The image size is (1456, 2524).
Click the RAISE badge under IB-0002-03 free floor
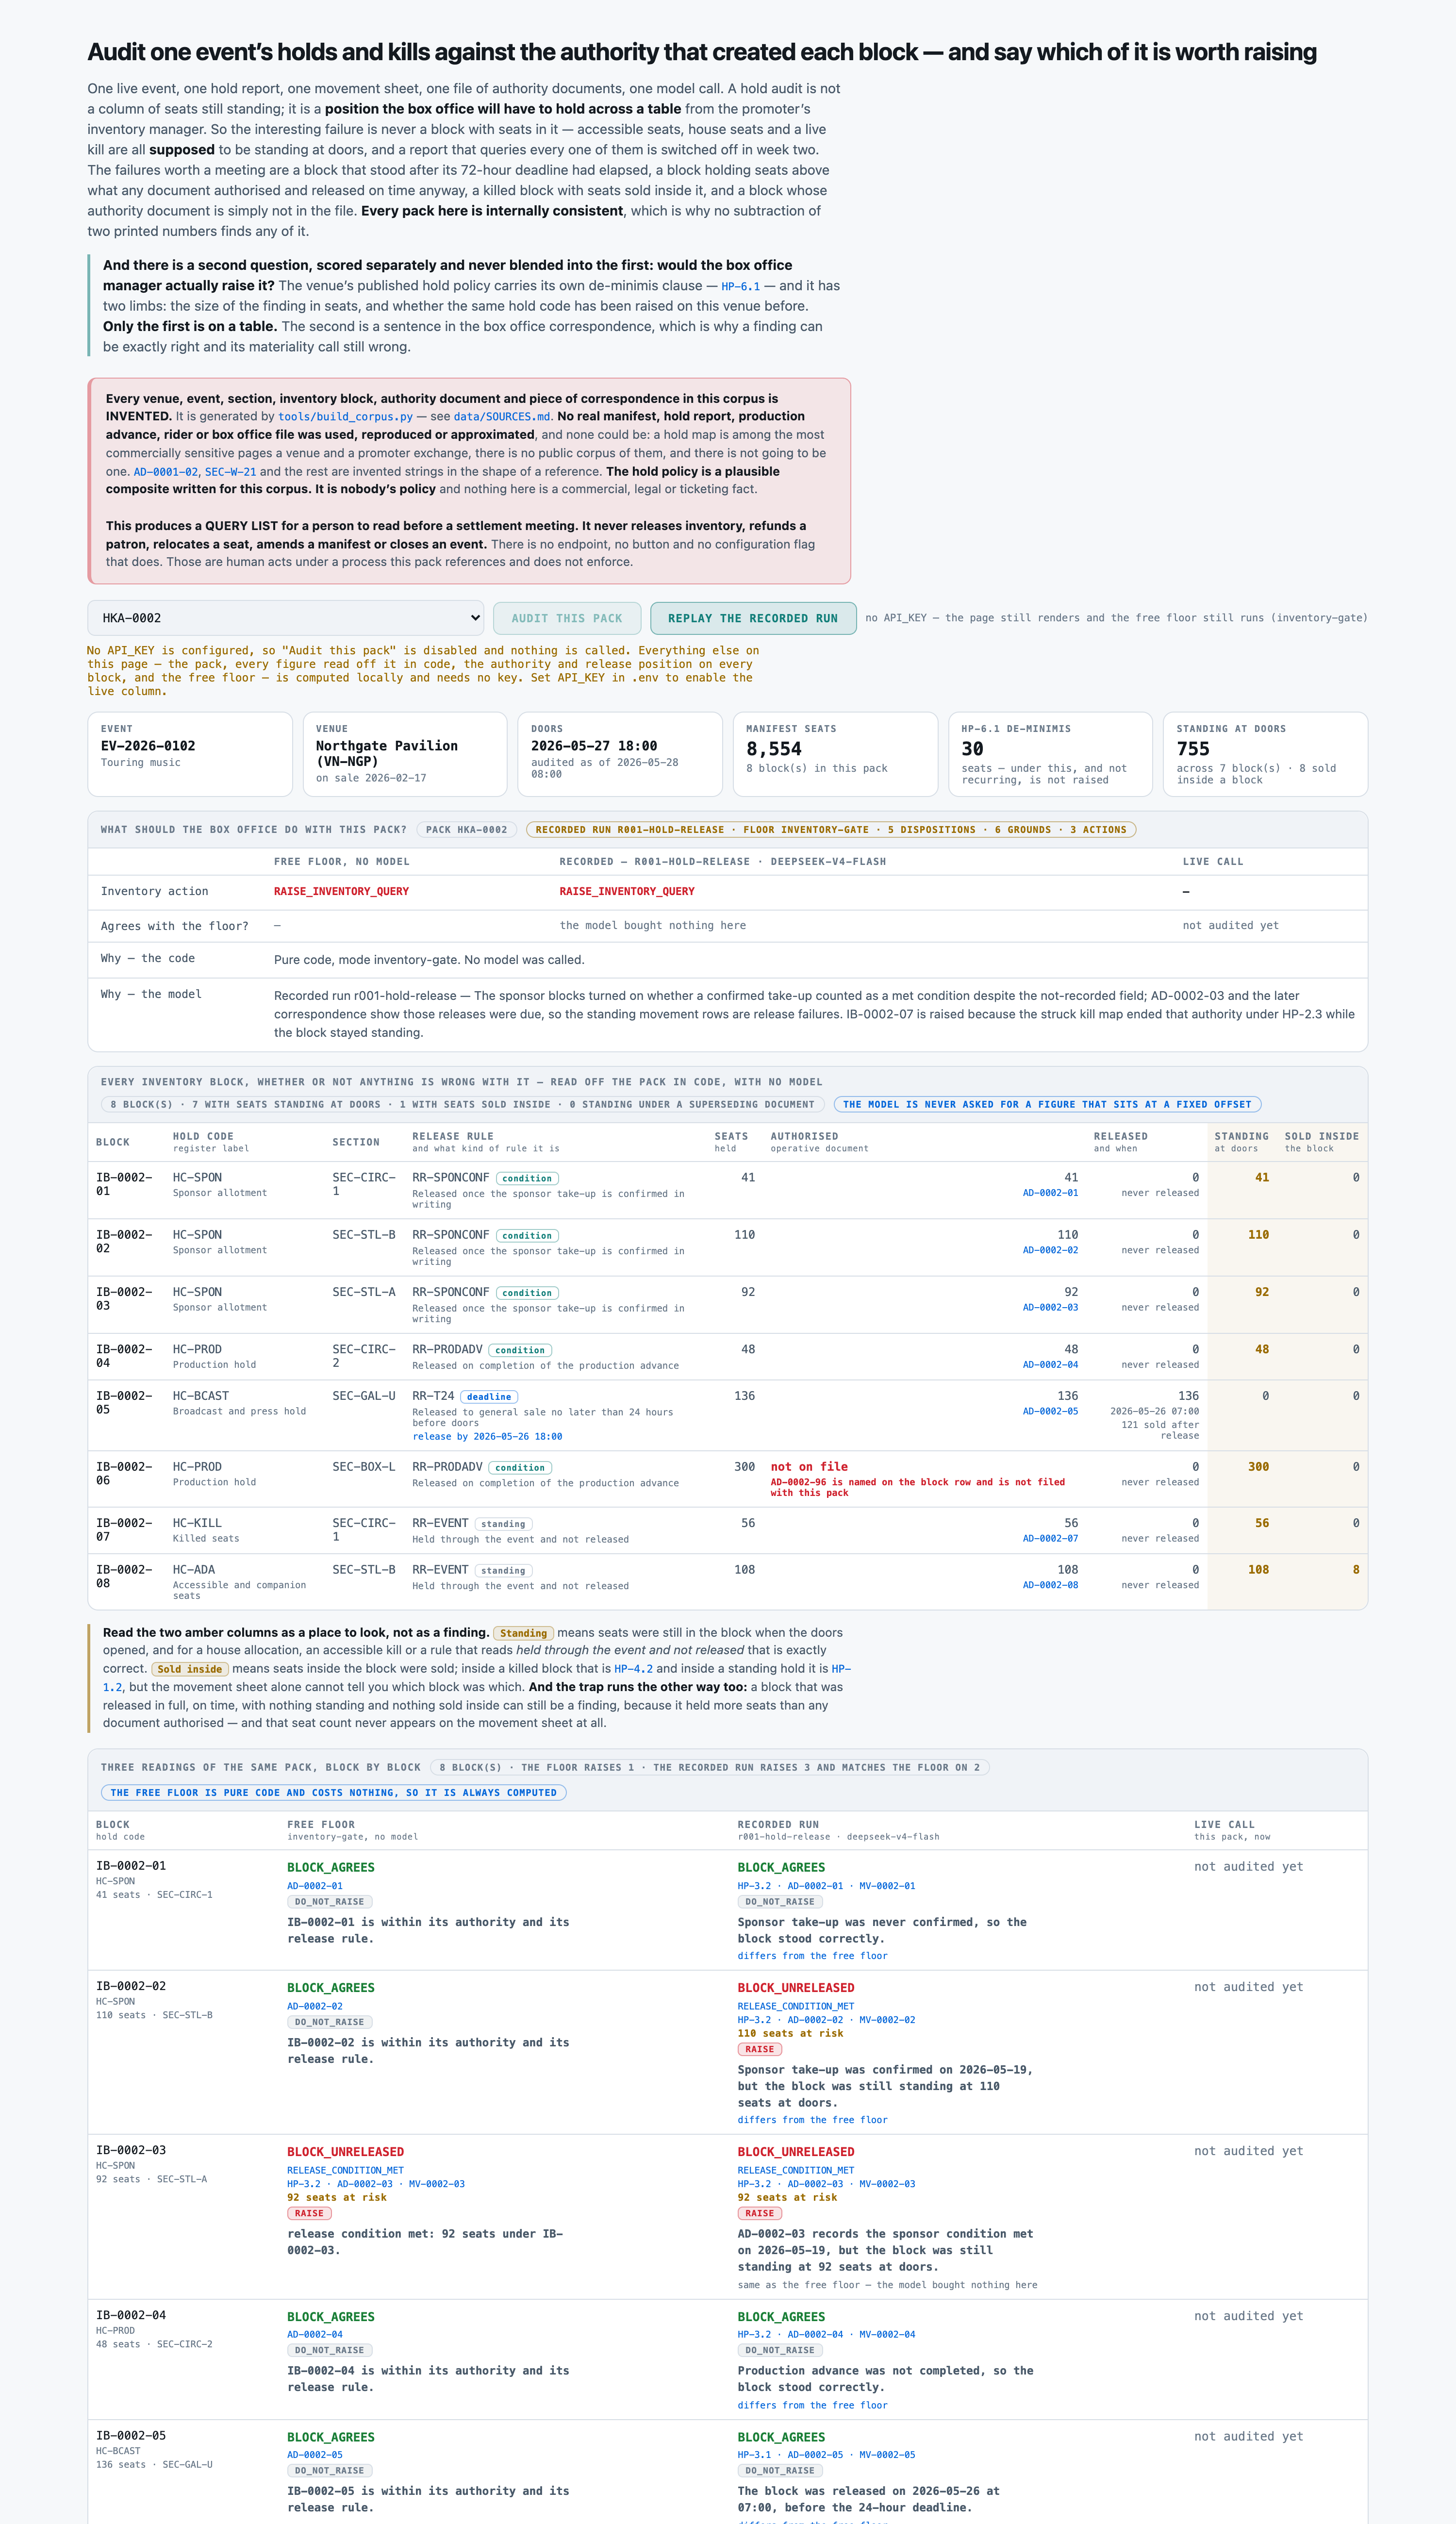(x=309, y=2214)
